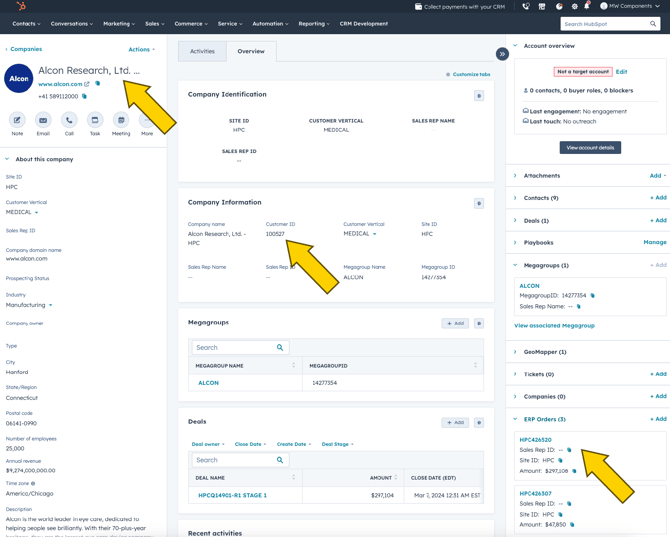670x537 pixels.
Task: Open Company Identification card settings gear
Action: (479, 96)
